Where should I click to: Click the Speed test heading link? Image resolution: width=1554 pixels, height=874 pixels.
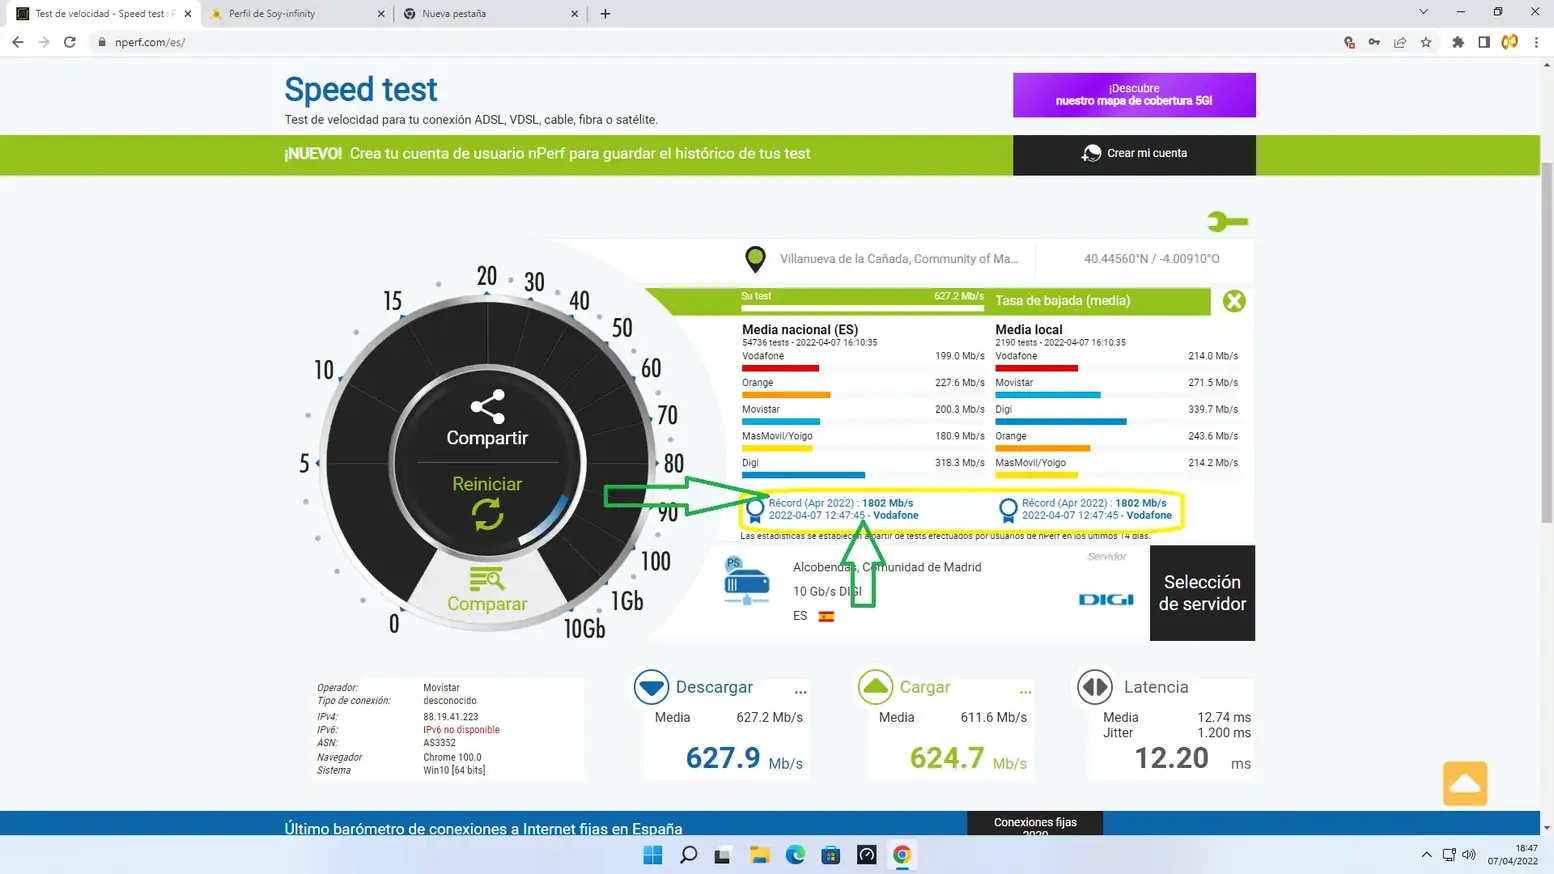tap(360, 89)
